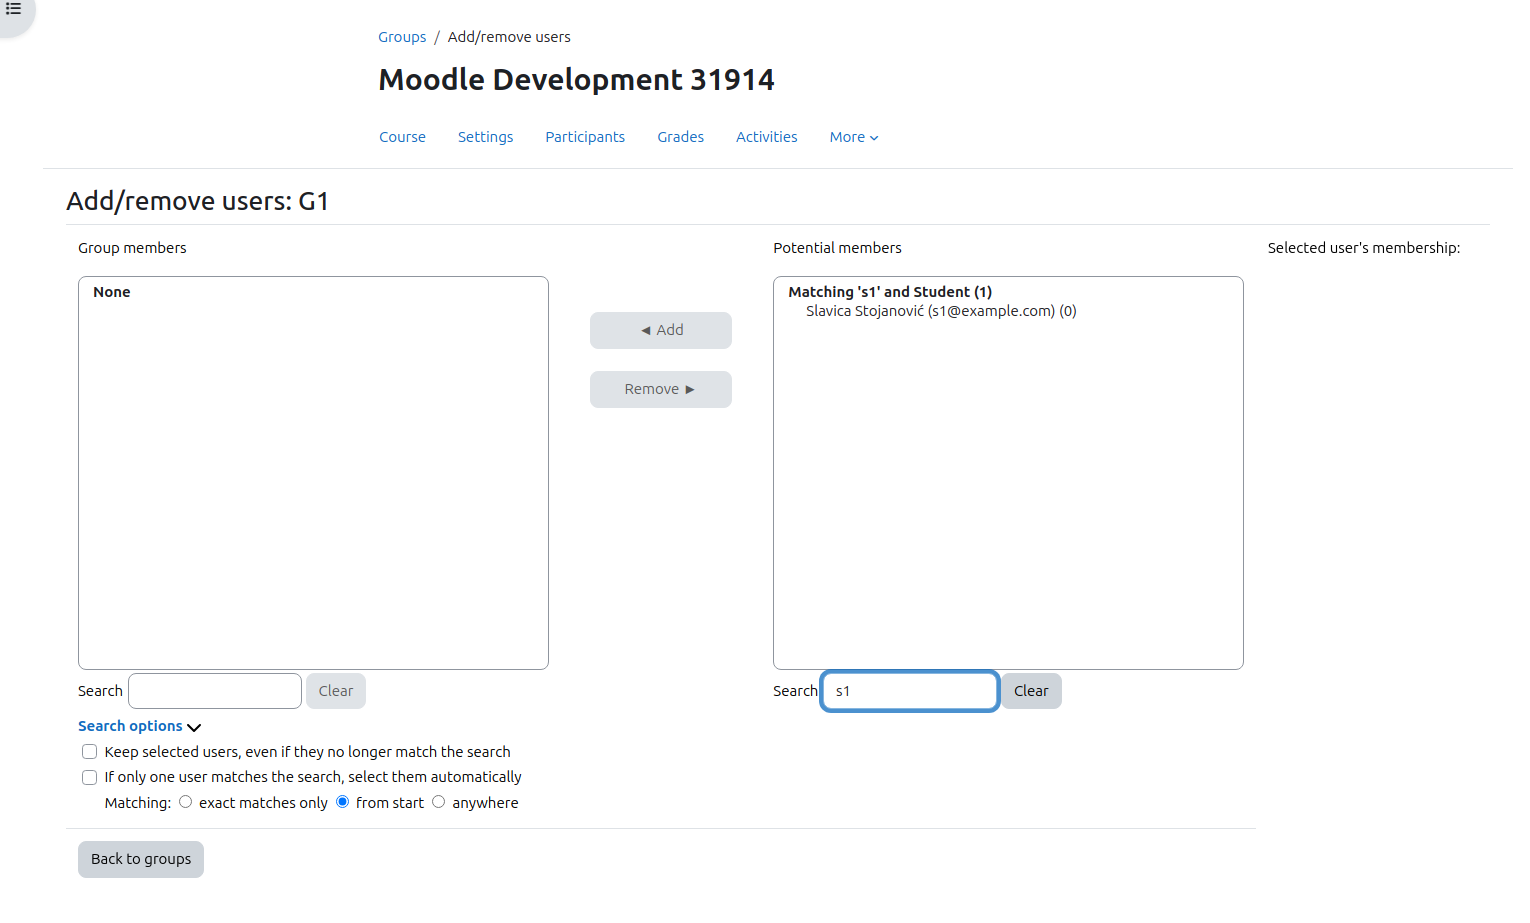Go to the Groups breadcrumb link

(x=402, y=37)
